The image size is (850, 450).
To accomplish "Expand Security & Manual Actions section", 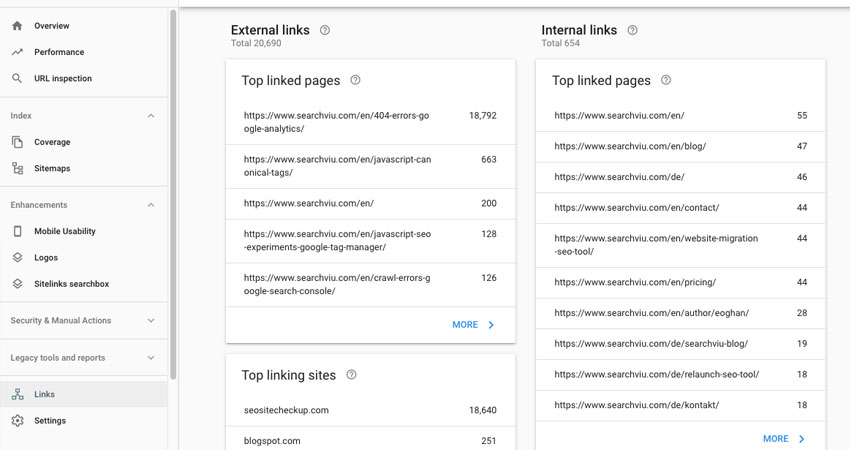I will click(151, 320).
